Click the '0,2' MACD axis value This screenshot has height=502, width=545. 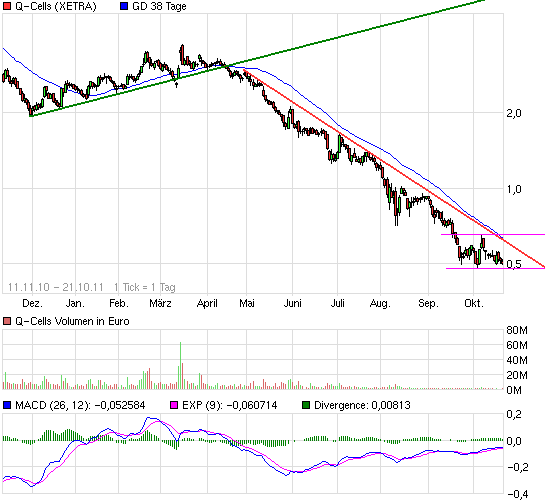tap(514, 414)
